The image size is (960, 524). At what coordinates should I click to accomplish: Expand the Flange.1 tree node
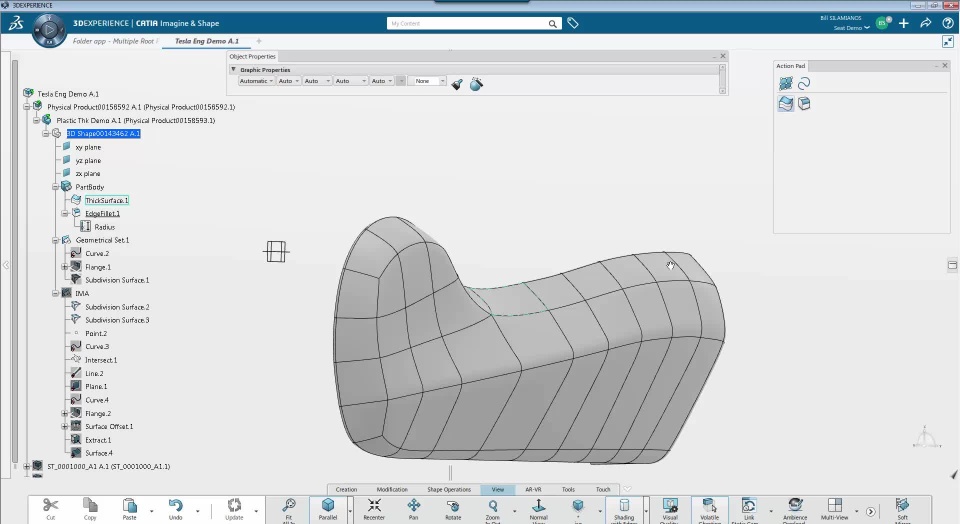[64, 267]
